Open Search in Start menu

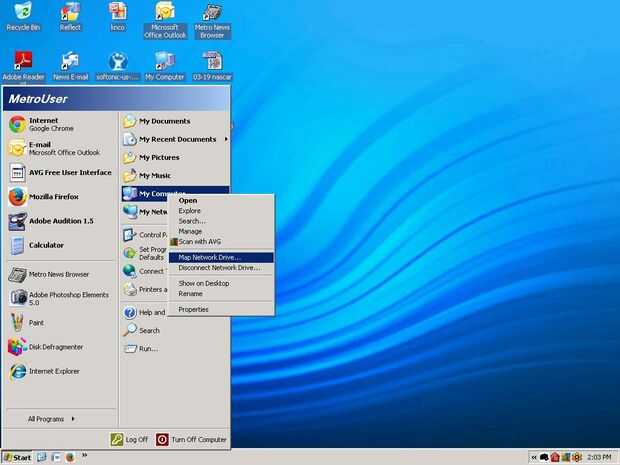(x=175, y=331)
